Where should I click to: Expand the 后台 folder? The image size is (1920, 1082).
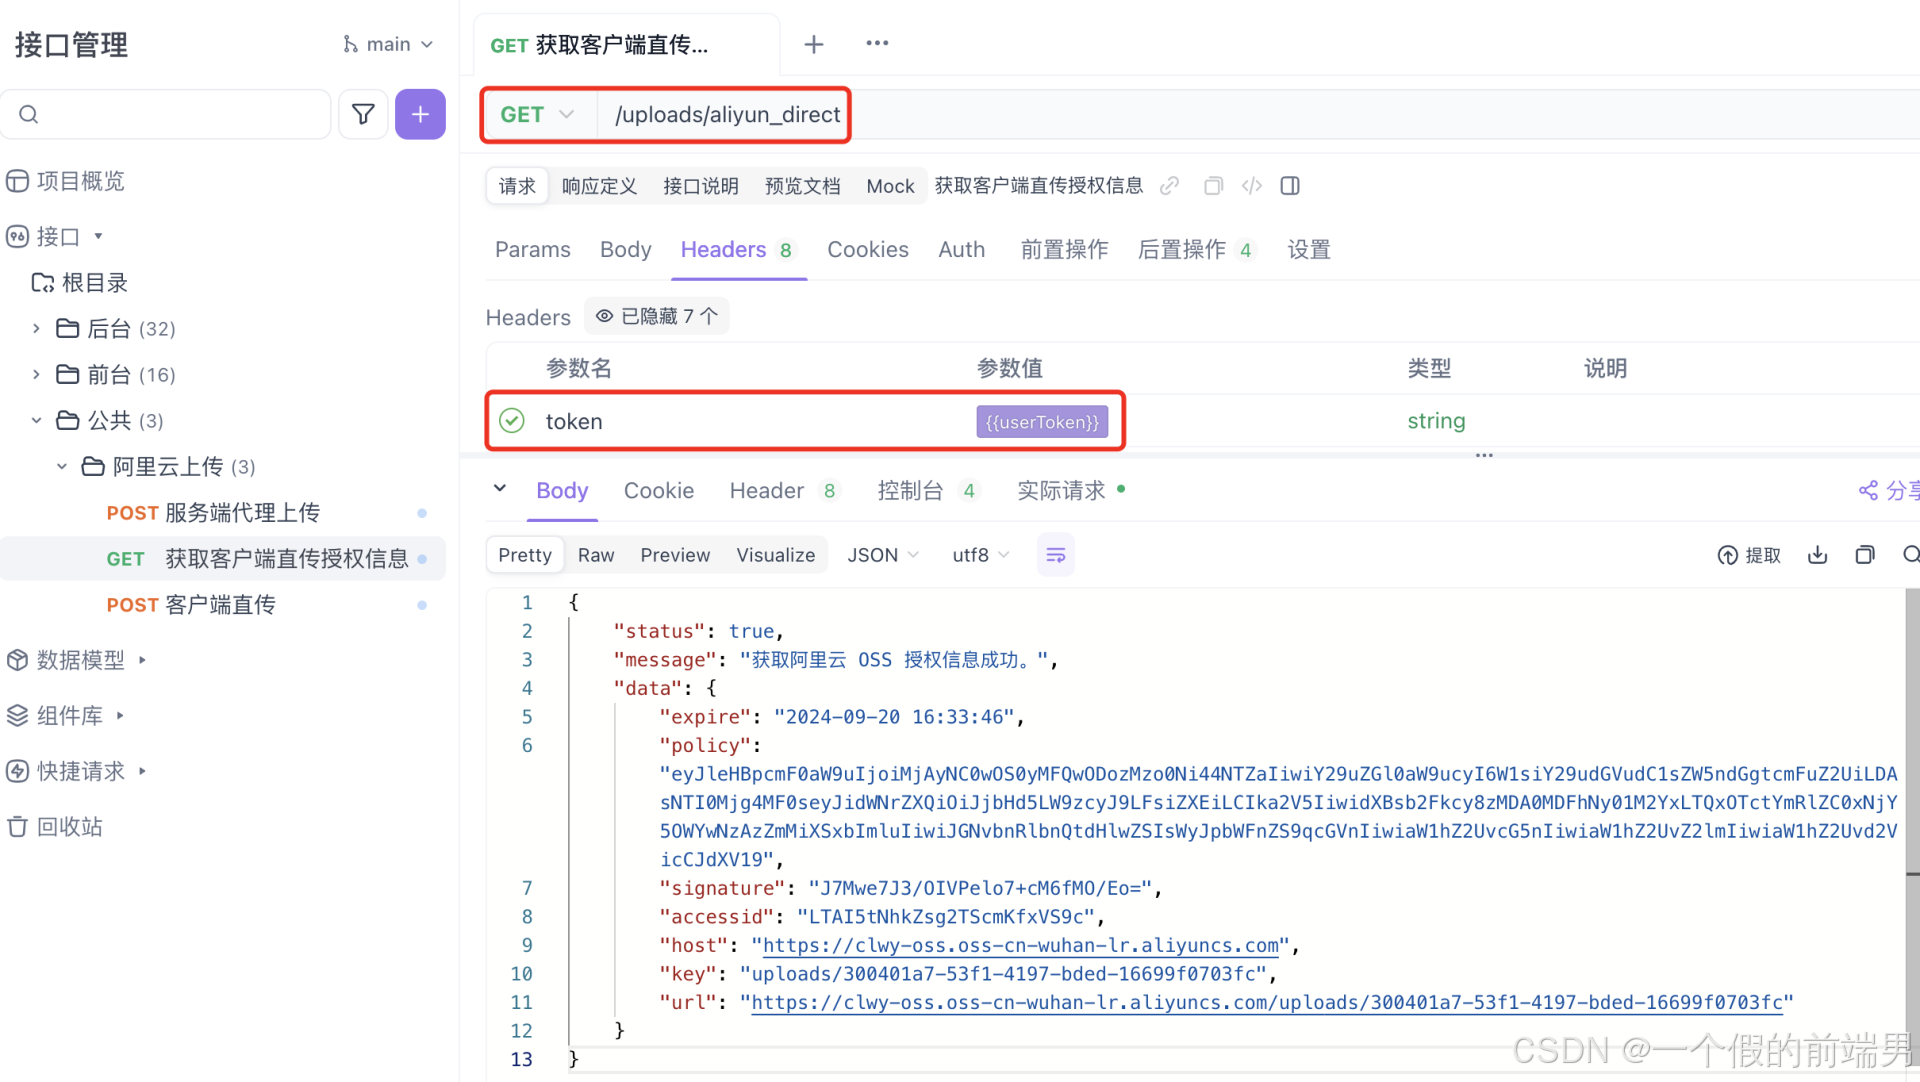point(36,328)
